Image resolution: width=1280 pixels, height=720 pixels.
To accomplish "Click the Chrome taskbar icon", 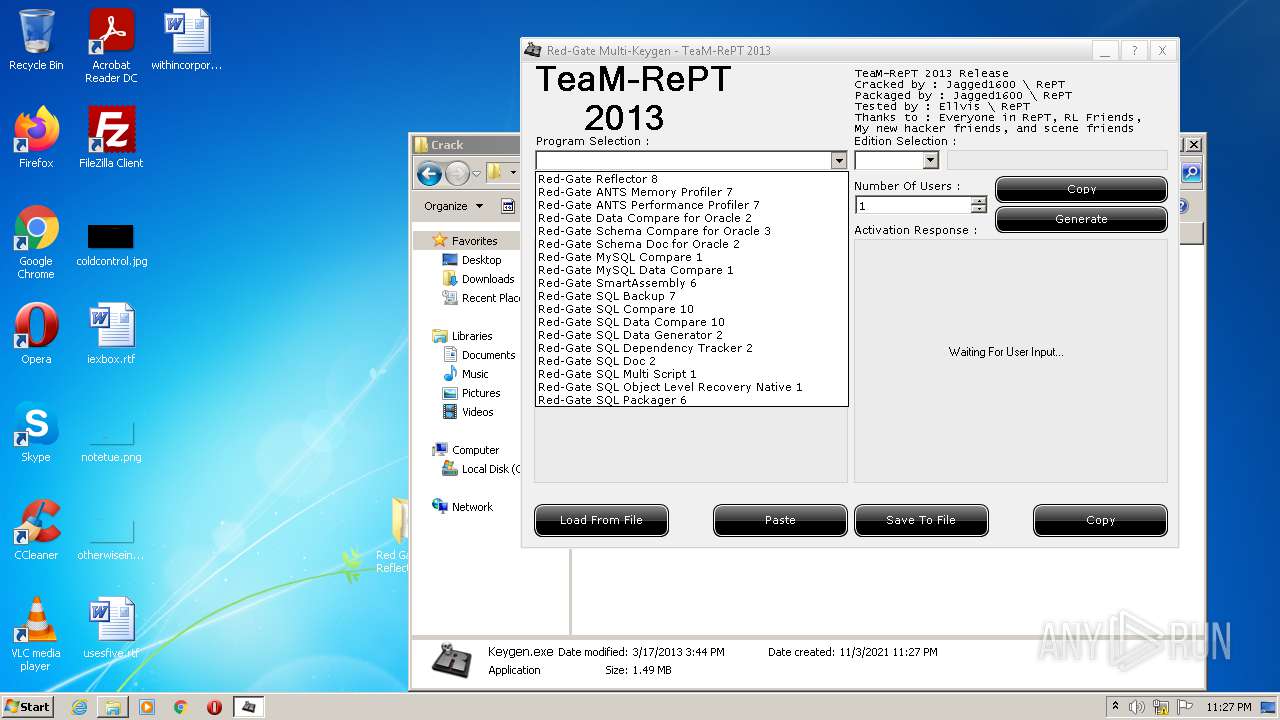I will 181,707.
